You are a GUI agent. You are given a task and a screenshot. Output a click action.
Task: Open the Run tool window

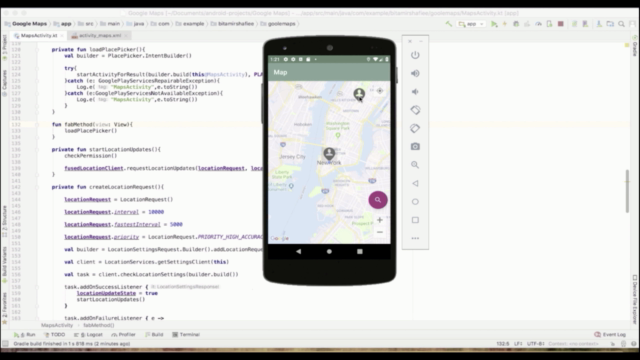click(25, 335)
